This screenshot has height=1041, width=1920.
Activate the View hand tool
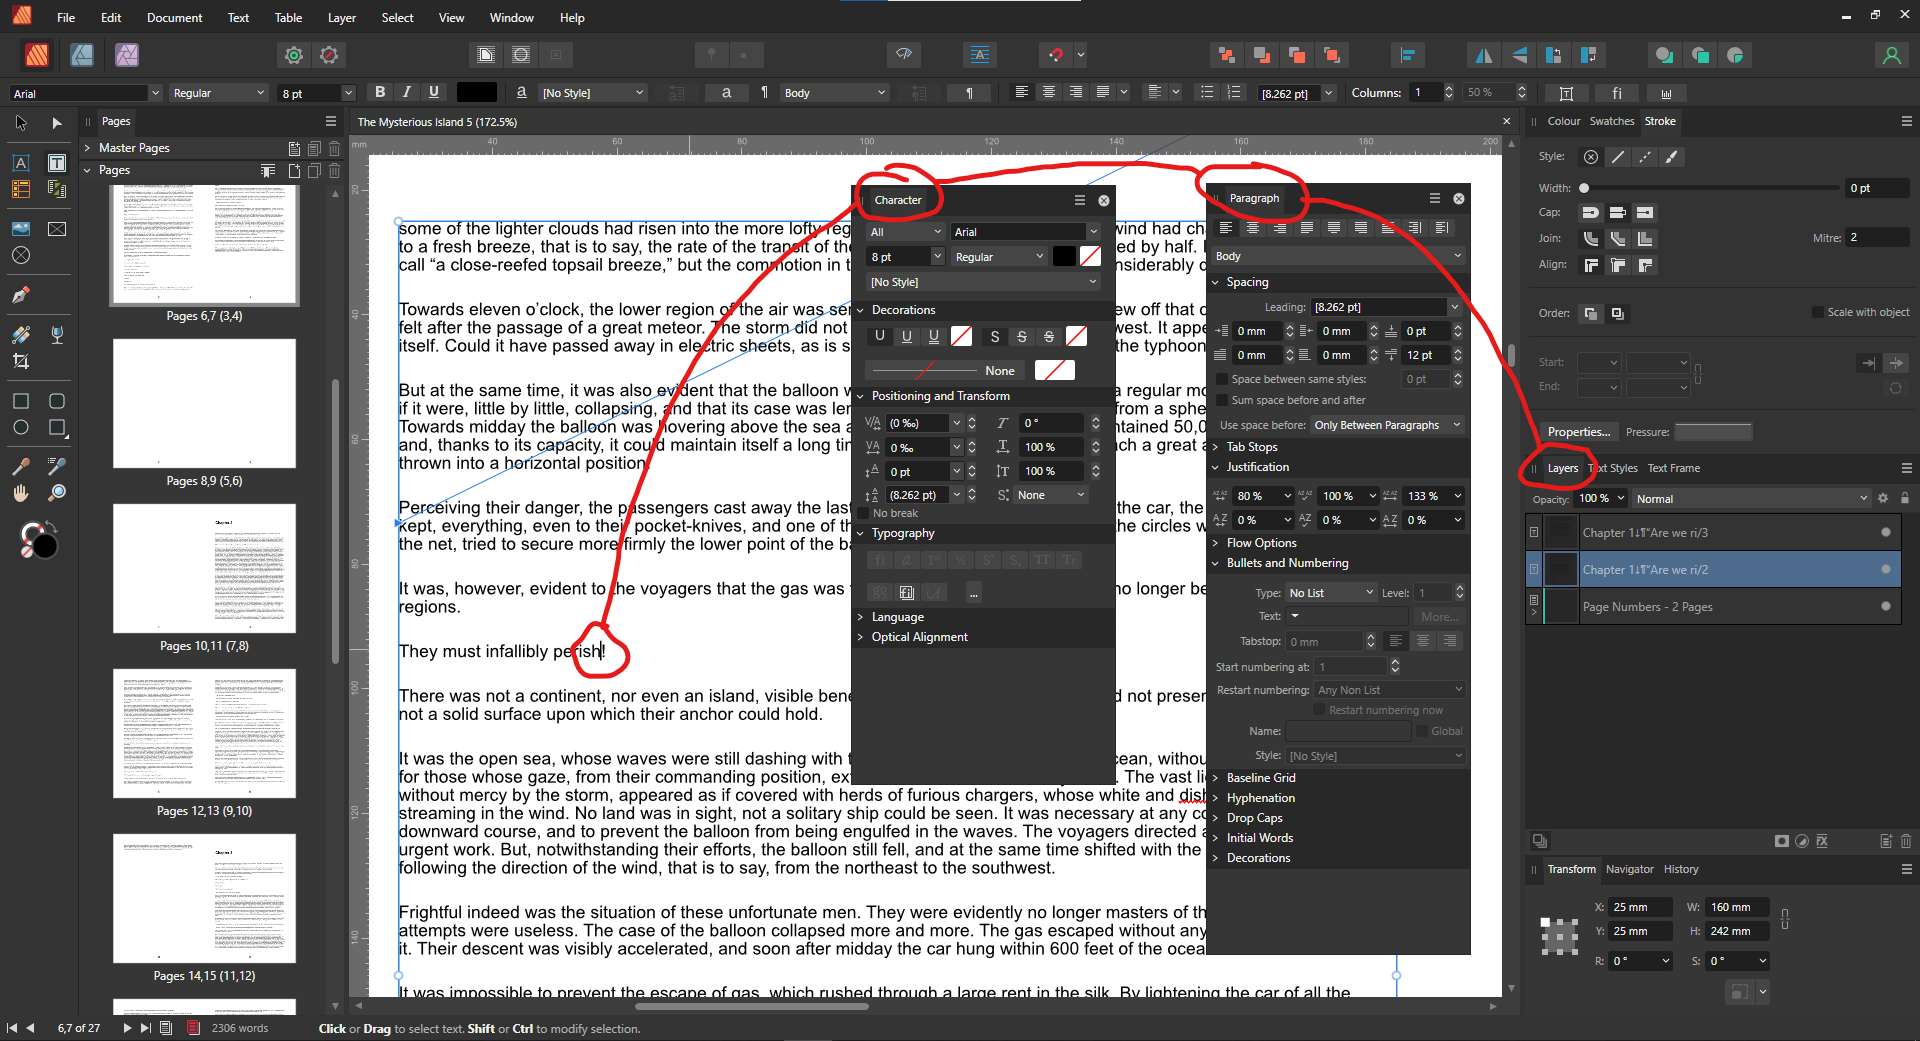pyautogui.click(x=21, y=493)
